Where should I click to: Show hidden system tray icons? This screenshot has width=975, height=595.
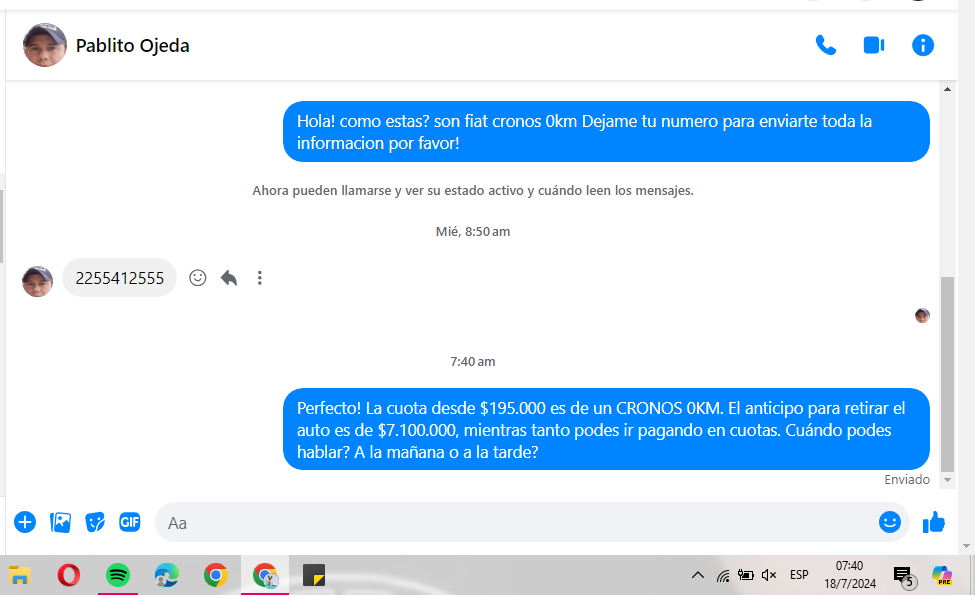pos(698,575)
